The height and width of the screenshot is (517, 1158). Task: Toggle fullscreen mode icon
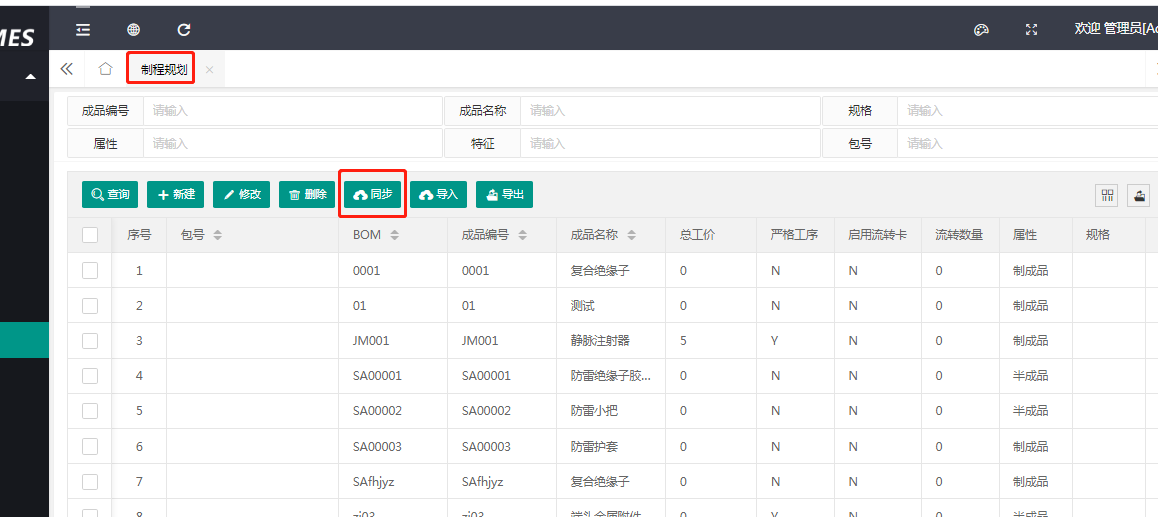(x=1031, y=30)
